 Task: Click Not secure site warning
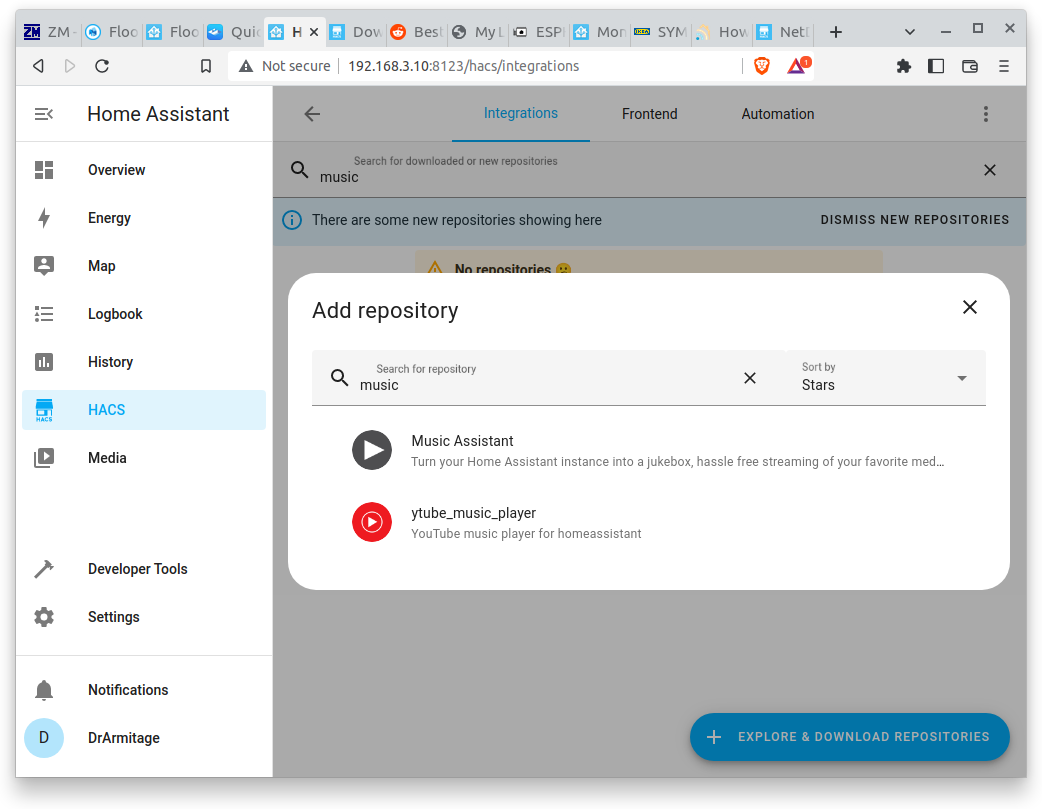coord(284,66)
